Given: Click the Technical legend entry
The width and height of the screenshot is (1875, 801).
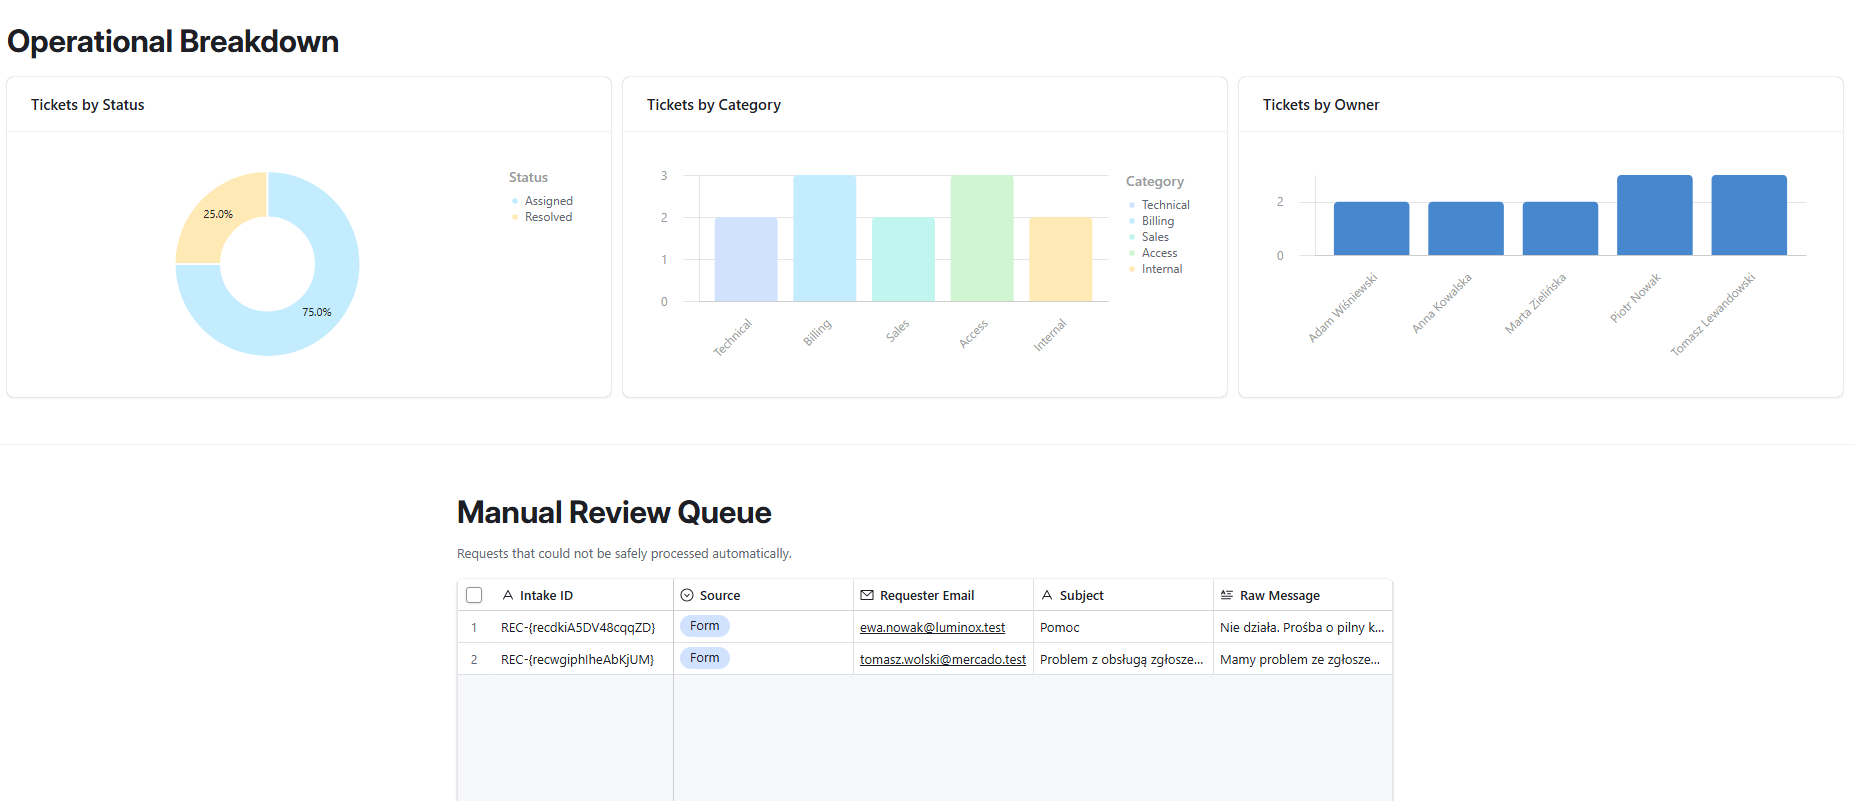Looking at the screenshot, I should (1159, 205).
